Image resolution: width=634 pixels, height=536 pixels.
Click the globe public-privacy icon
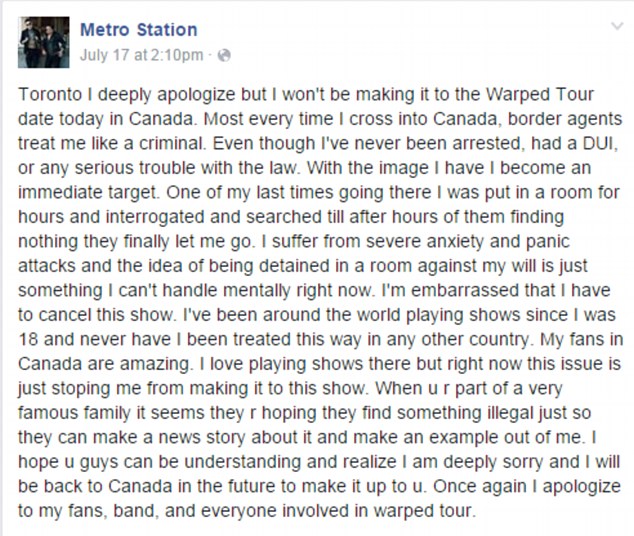pos(223,53)
